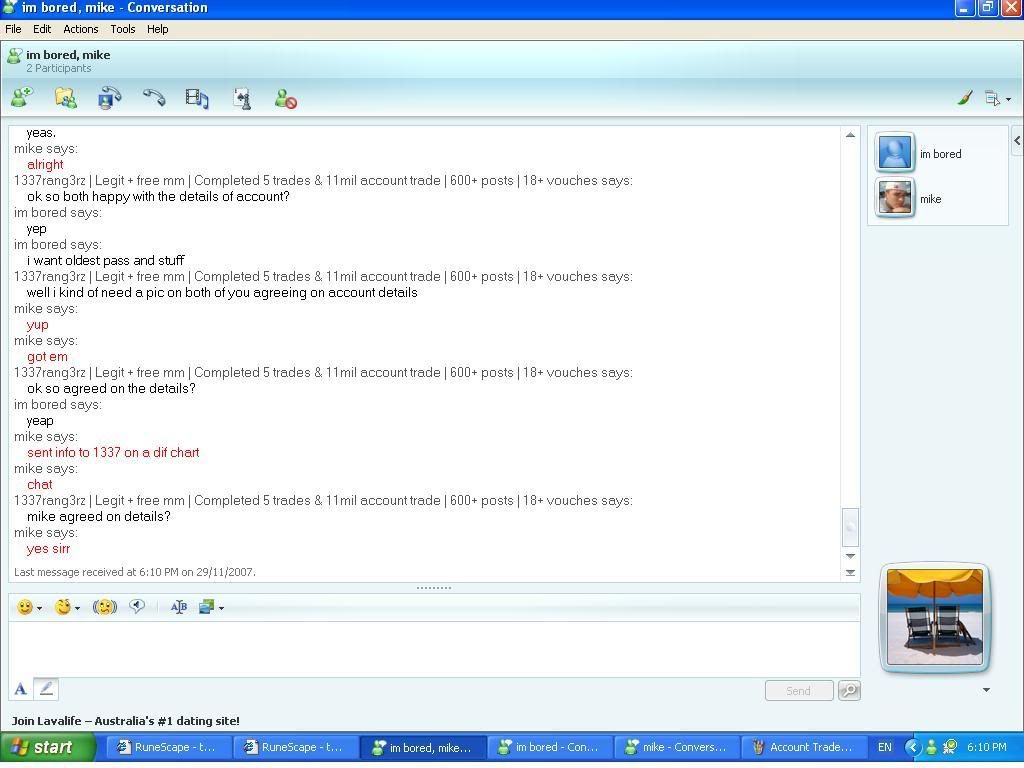This screenshot has height=768, width=1024.
Task: Click the divider grip dots above the emoticon toolbar
Action: point(434,588)
